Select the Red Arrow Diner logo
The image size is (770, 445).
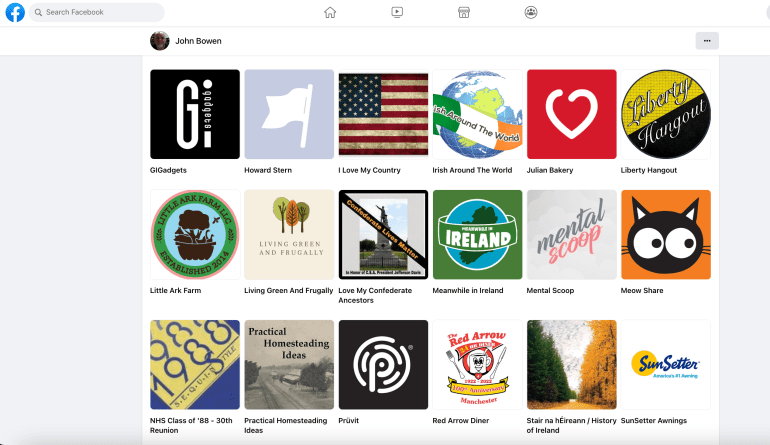point(477,365)
